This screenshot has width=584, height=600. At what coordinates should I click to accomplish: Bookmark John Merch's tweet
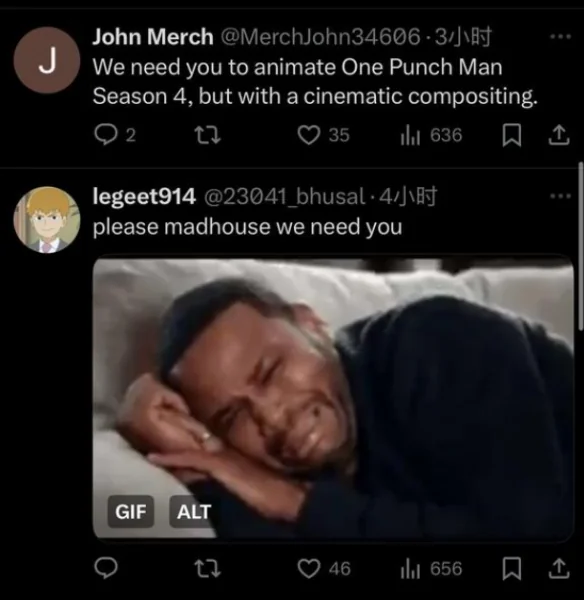pyautogui.click(x=512, y=135)
